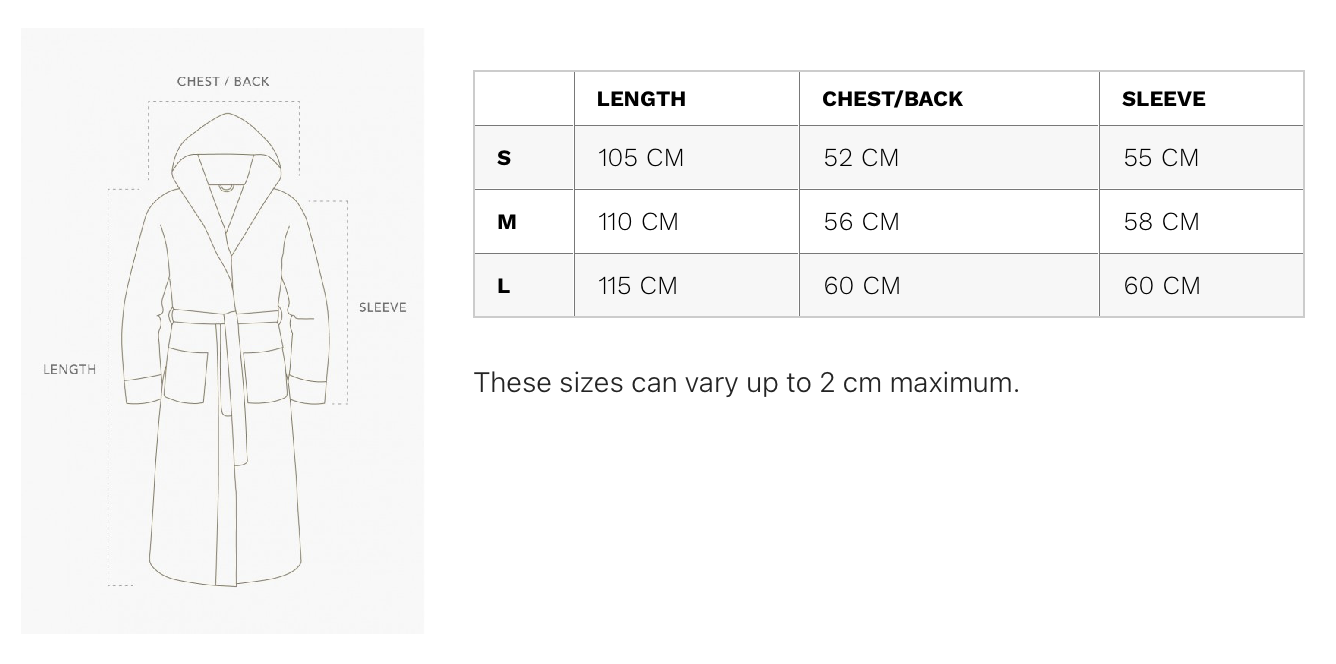Viewport: 1336px width, 664px height.
Task: Click the S size row label
Action: tap(524, 158)
